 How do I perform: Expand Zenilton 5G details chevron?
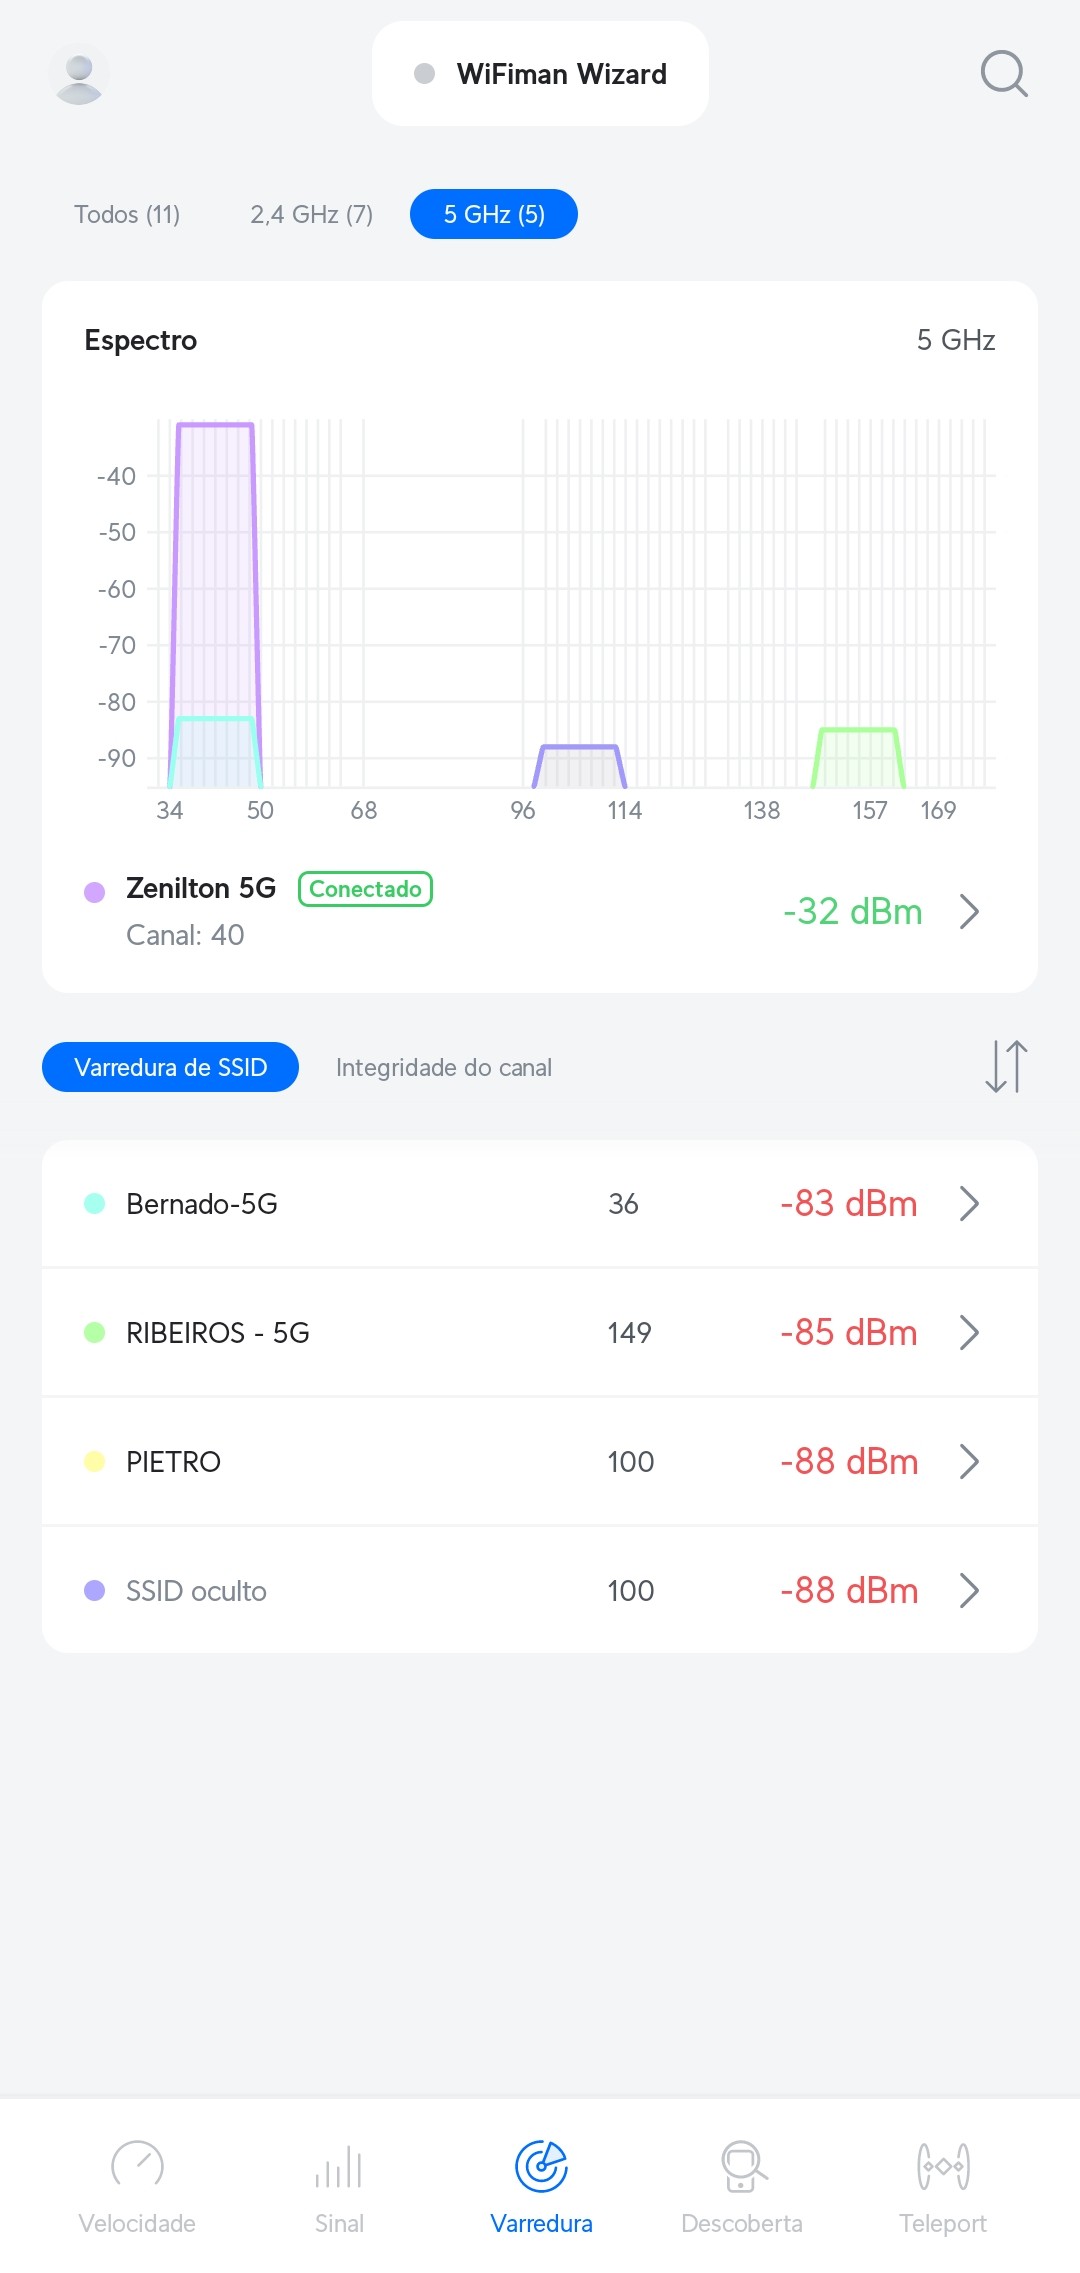pyautogui.click(x=968, y=911)
